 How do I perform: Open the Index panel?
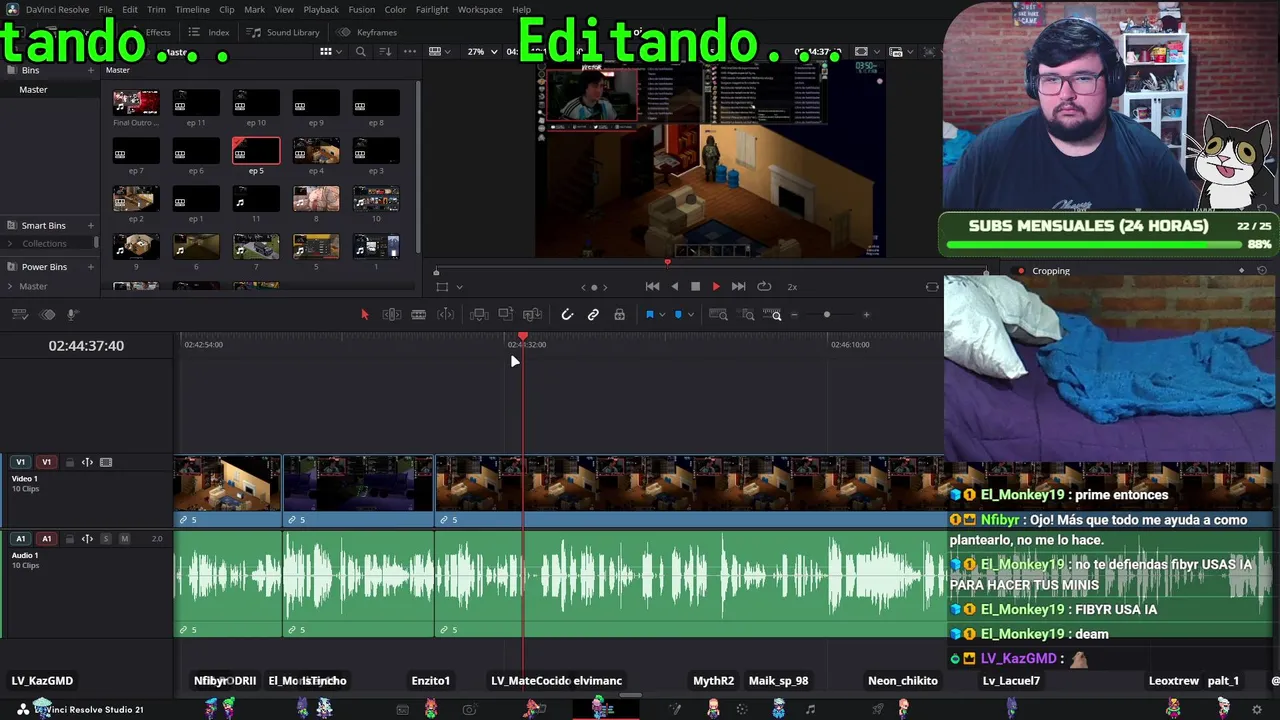click(209, 32)
